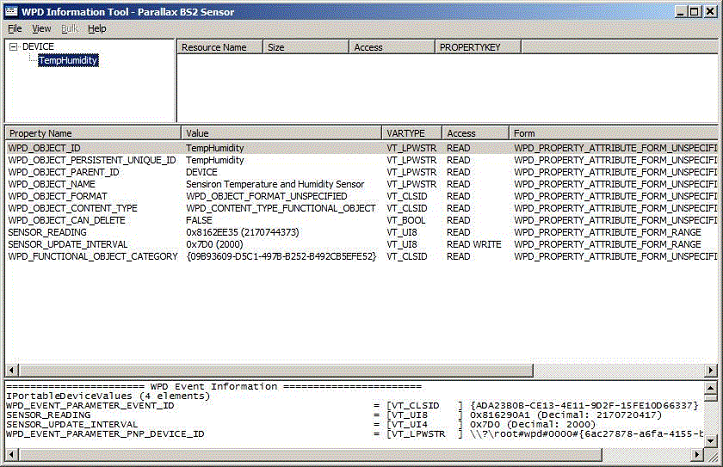This screenshot has width=723, height=467.
Task: Click the GUID value {09B93609-D5C1-497B-B252-B492CB5EFE52}
Action: (x=281, y=256)
